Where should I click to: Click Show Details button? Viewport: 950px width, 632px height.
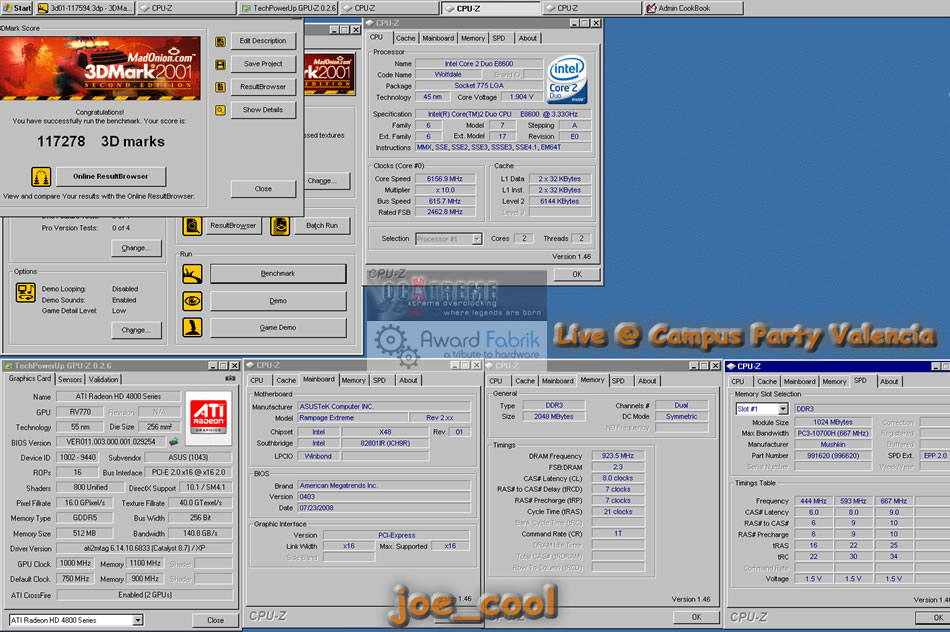(x=263, y=110)
